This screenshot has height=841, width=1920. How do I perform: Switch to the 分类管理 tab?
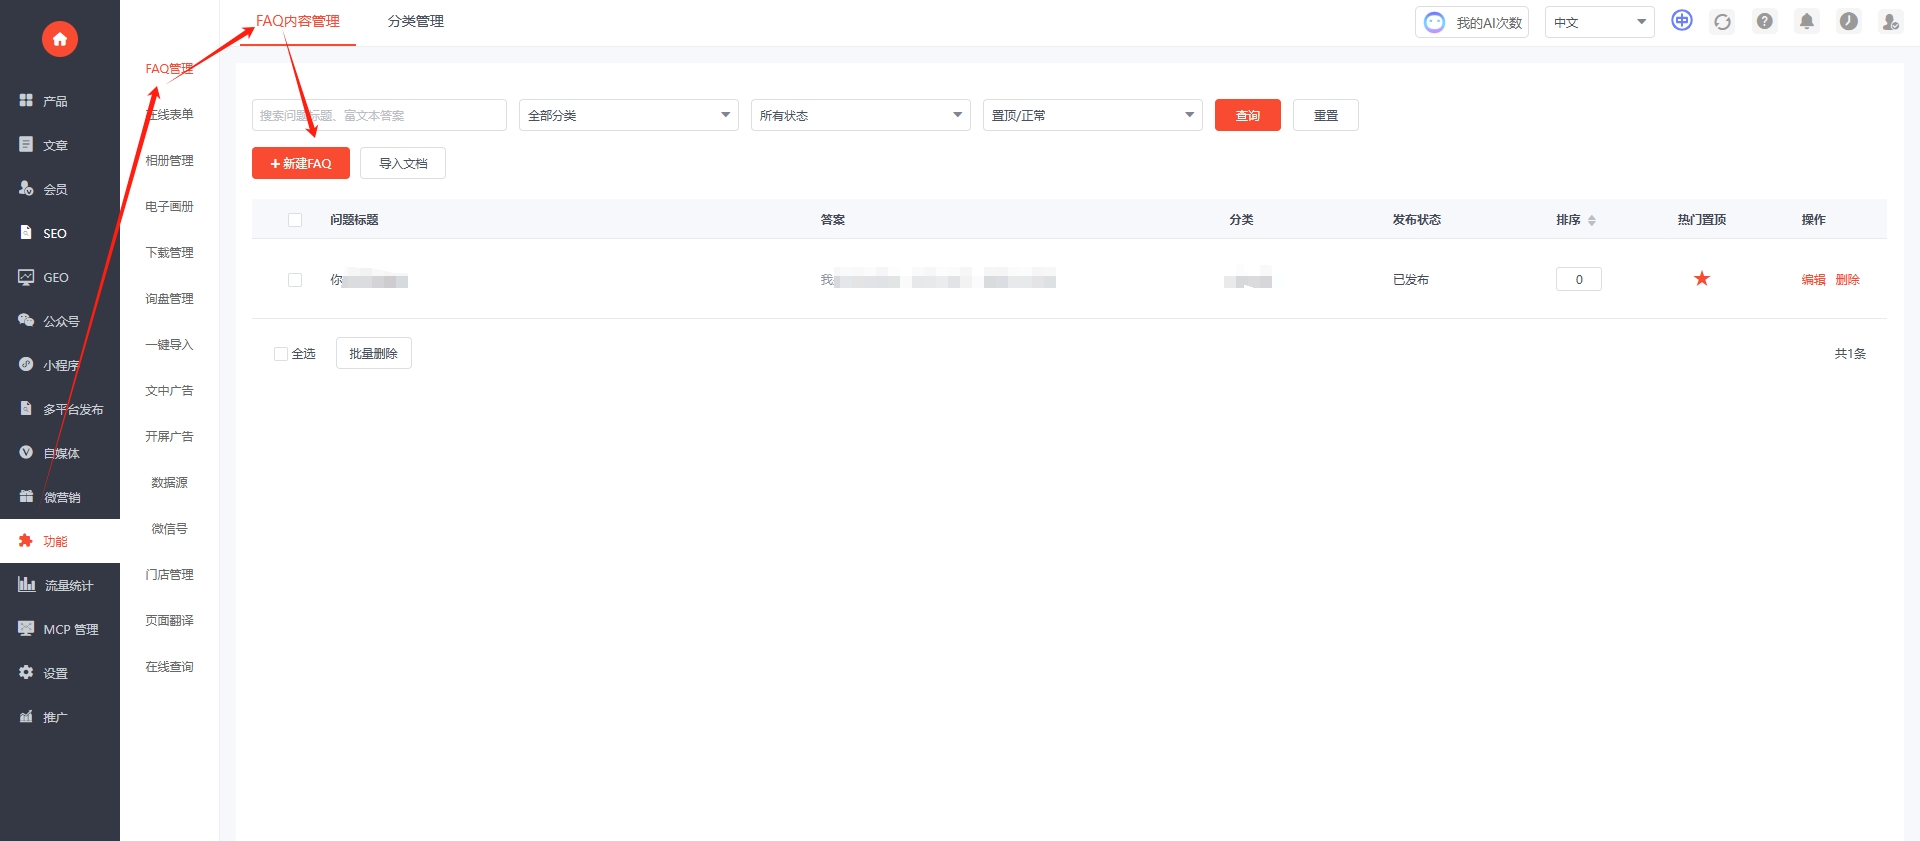[x=416, y=21]
